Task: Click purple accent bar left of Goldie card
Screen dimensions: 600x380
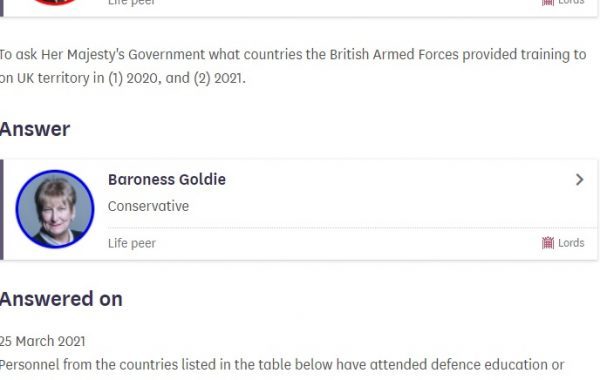Action: [x=2, y=210]
